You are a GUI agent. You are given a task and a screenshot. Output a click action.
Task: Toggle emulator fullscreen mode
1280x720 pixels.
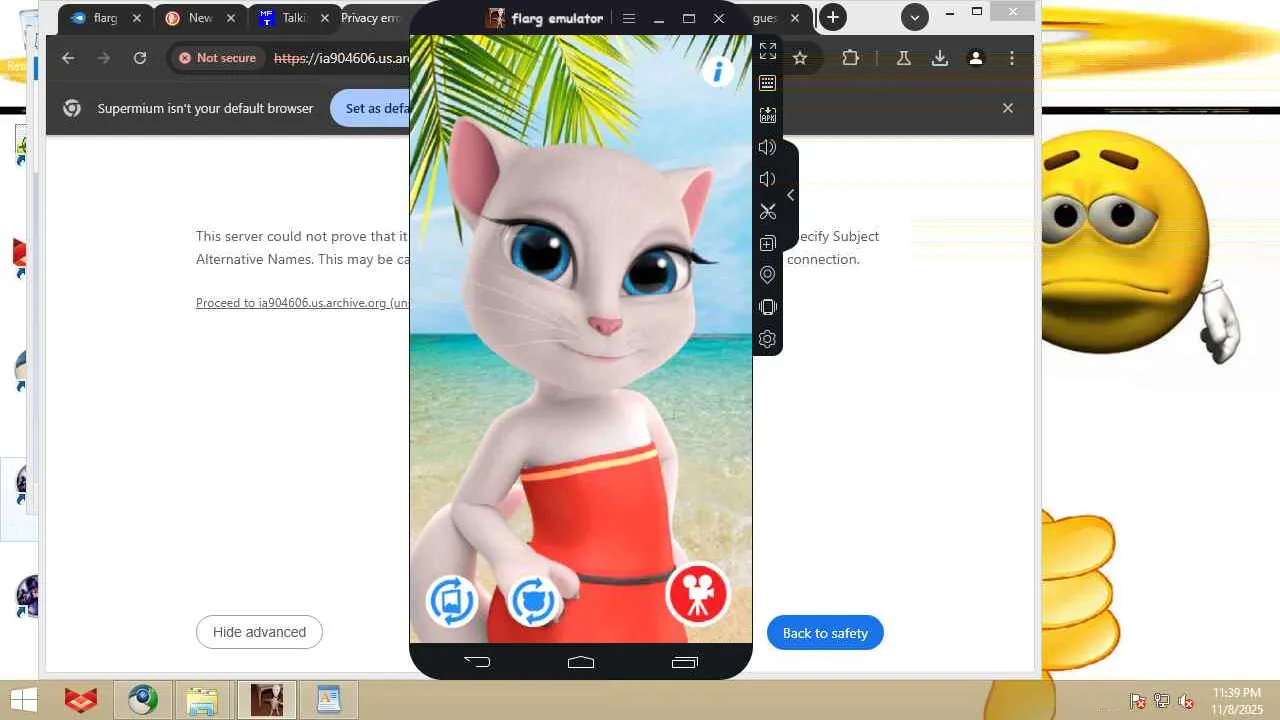click(x=768, y=50)
